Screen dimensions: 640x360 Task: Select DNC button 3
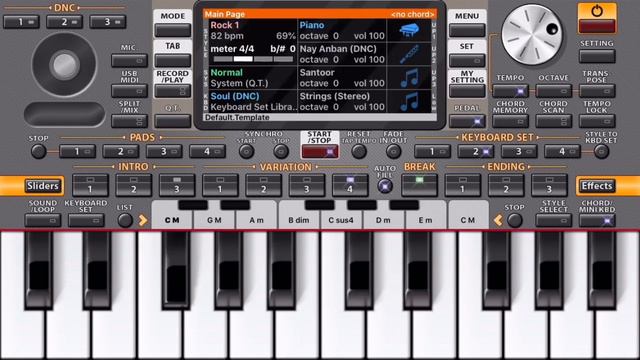coord(108,22)
